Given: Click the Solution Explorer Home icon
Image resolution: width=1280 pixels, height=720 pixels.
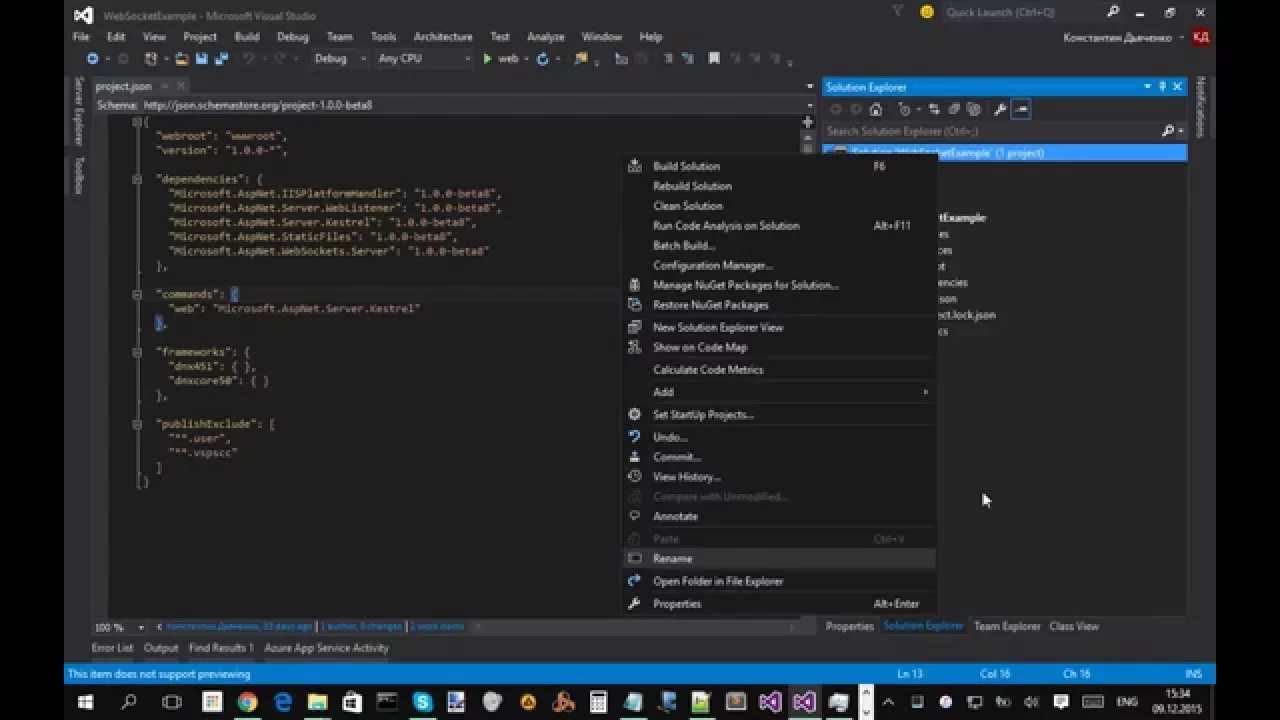Looking at the screenshot, I should pos(876,109).
